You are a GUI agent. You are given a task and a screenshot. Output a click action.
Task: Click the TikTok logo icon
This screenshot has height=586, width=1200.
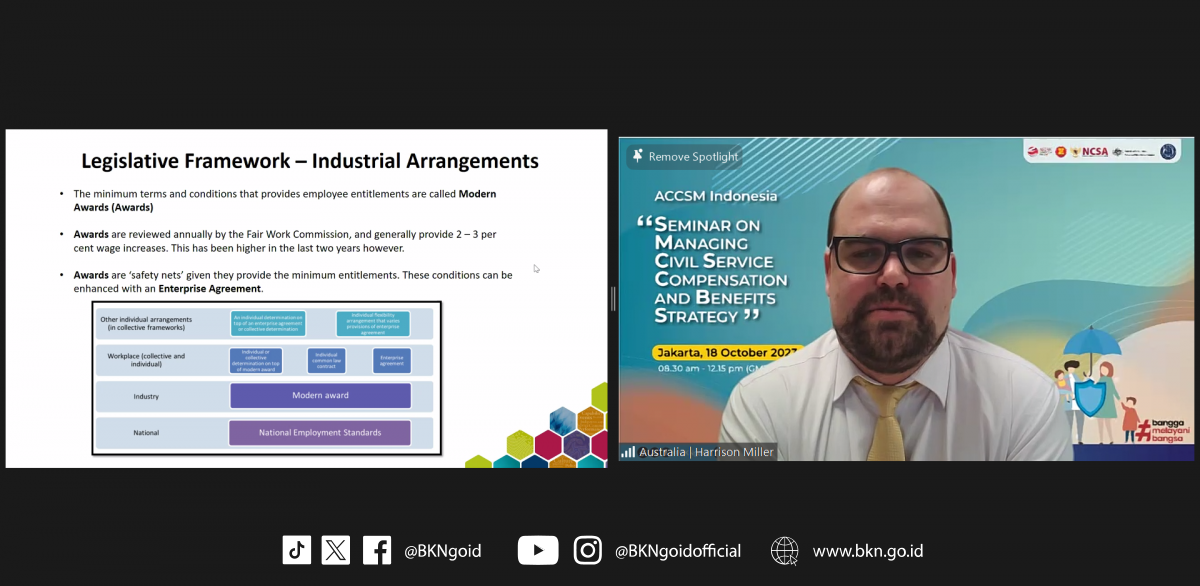click(x=297, y=550)
